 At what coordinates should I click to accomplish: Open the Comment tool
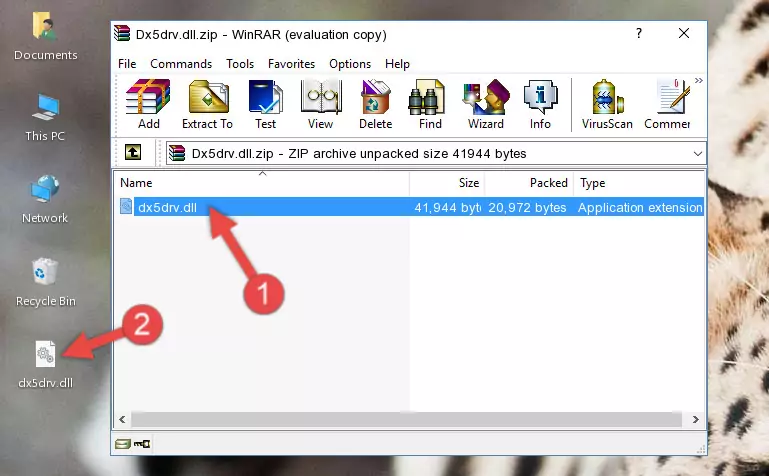(667, 104)
